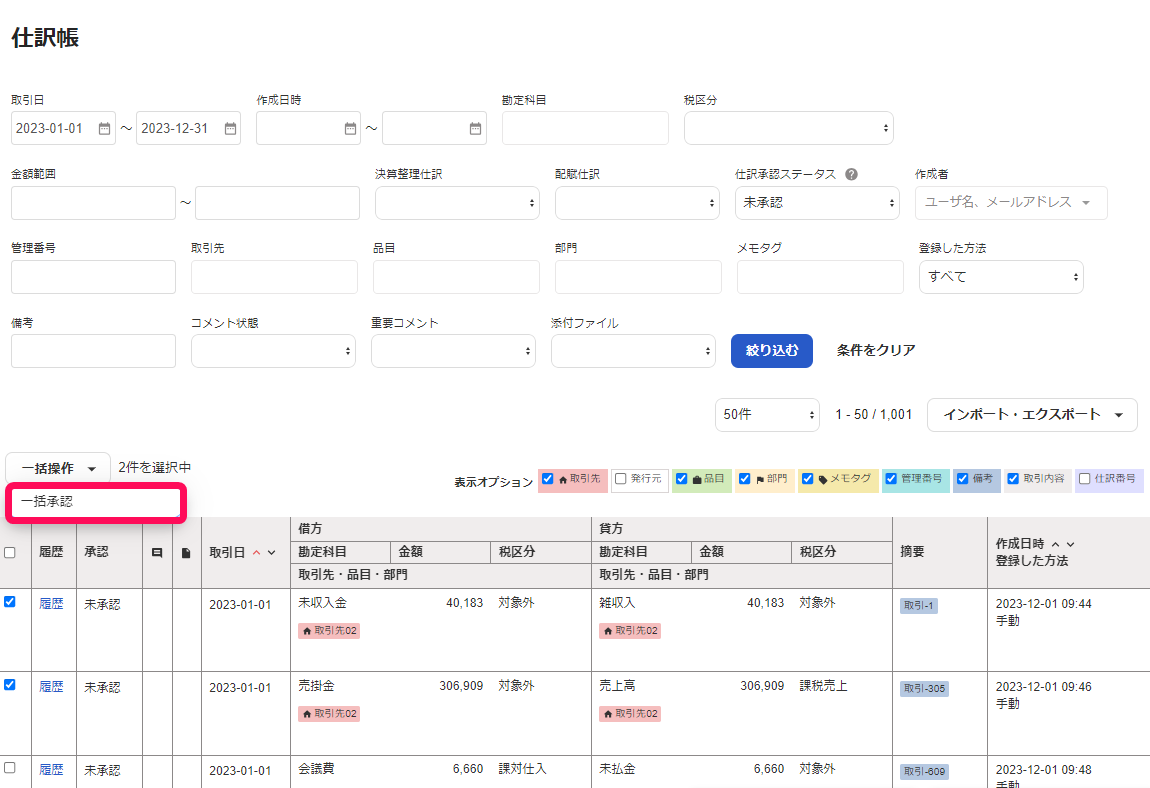The image size is (1150, 788).
Task: Enable the 仕訳番号 display option
Action: click(x=1085, y=478)
